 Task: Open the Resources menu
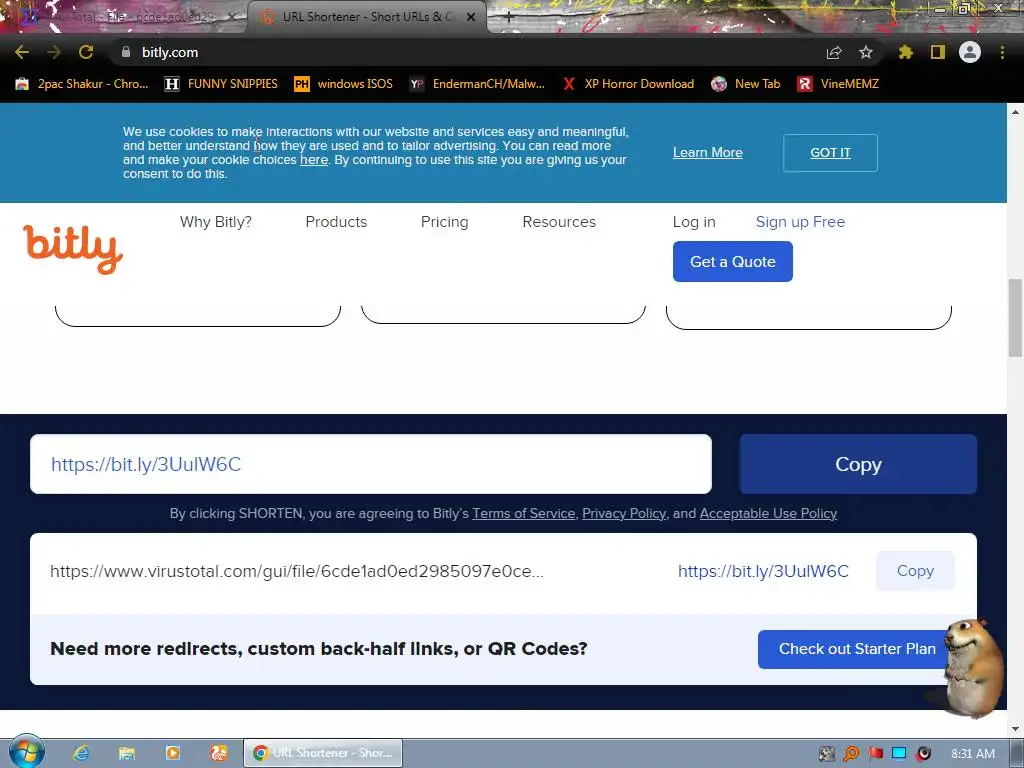pos(559,222)
